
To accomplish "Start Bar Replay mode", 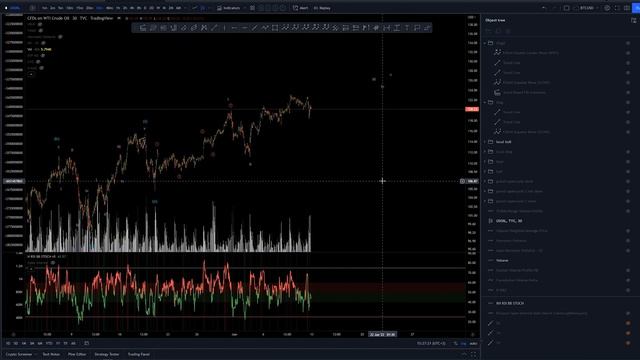I will point(322,8).
